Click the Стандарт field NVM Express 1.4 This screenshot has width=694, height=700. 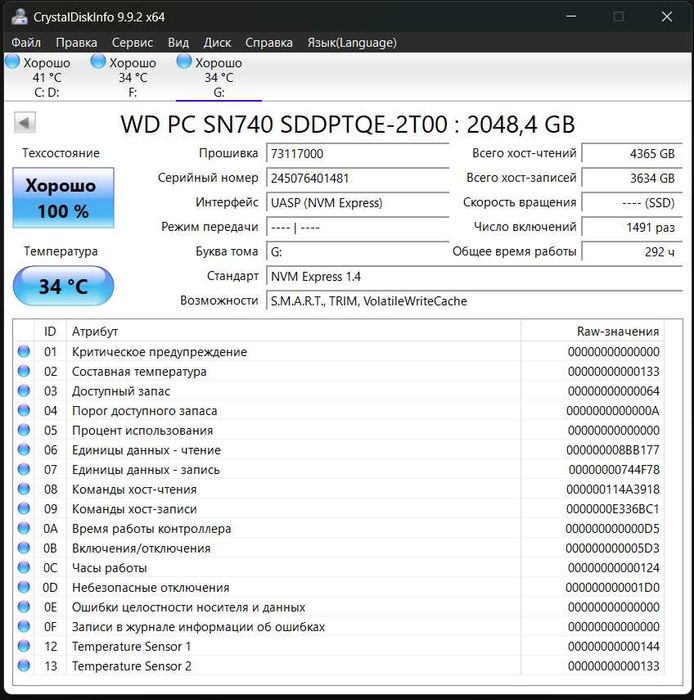(474, 276)
